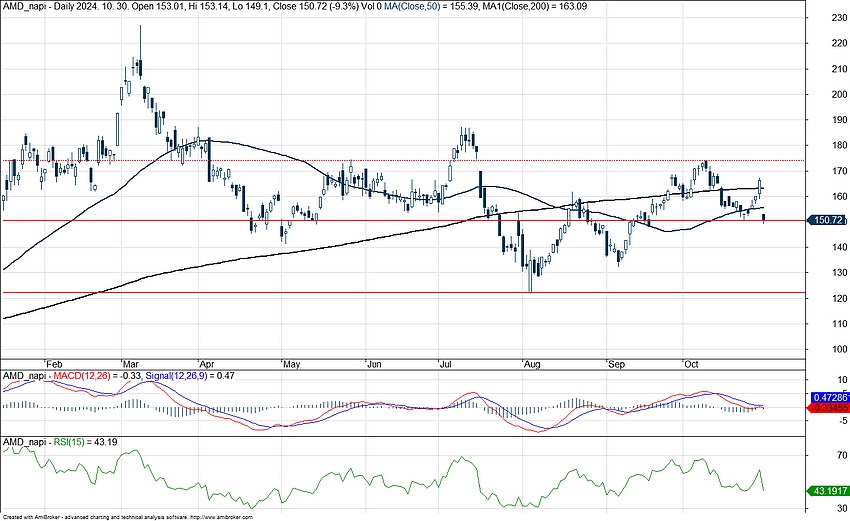Click the Apr month label
850x521 pixels.
[x=207, y=364]
